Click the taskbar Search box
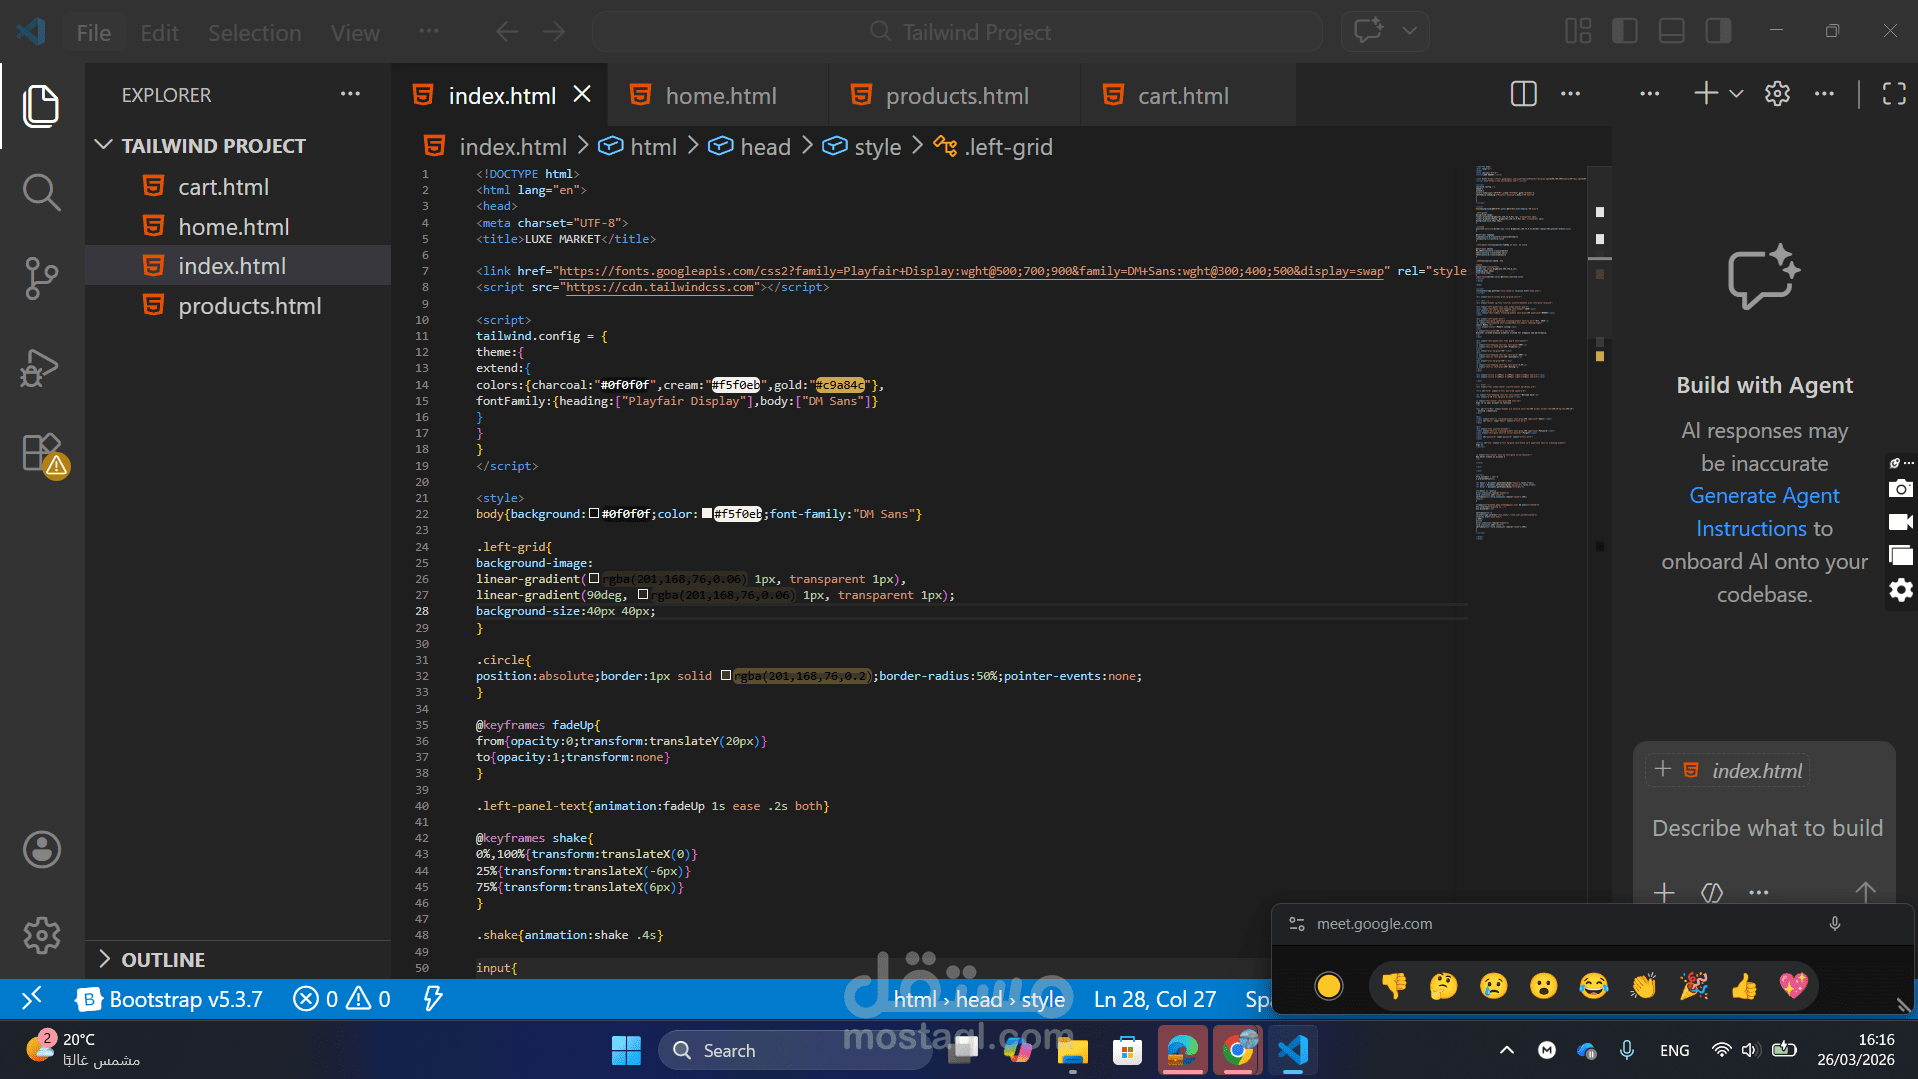Viewport: 1918px width, 1079px height. click(x=795, y=1050)
